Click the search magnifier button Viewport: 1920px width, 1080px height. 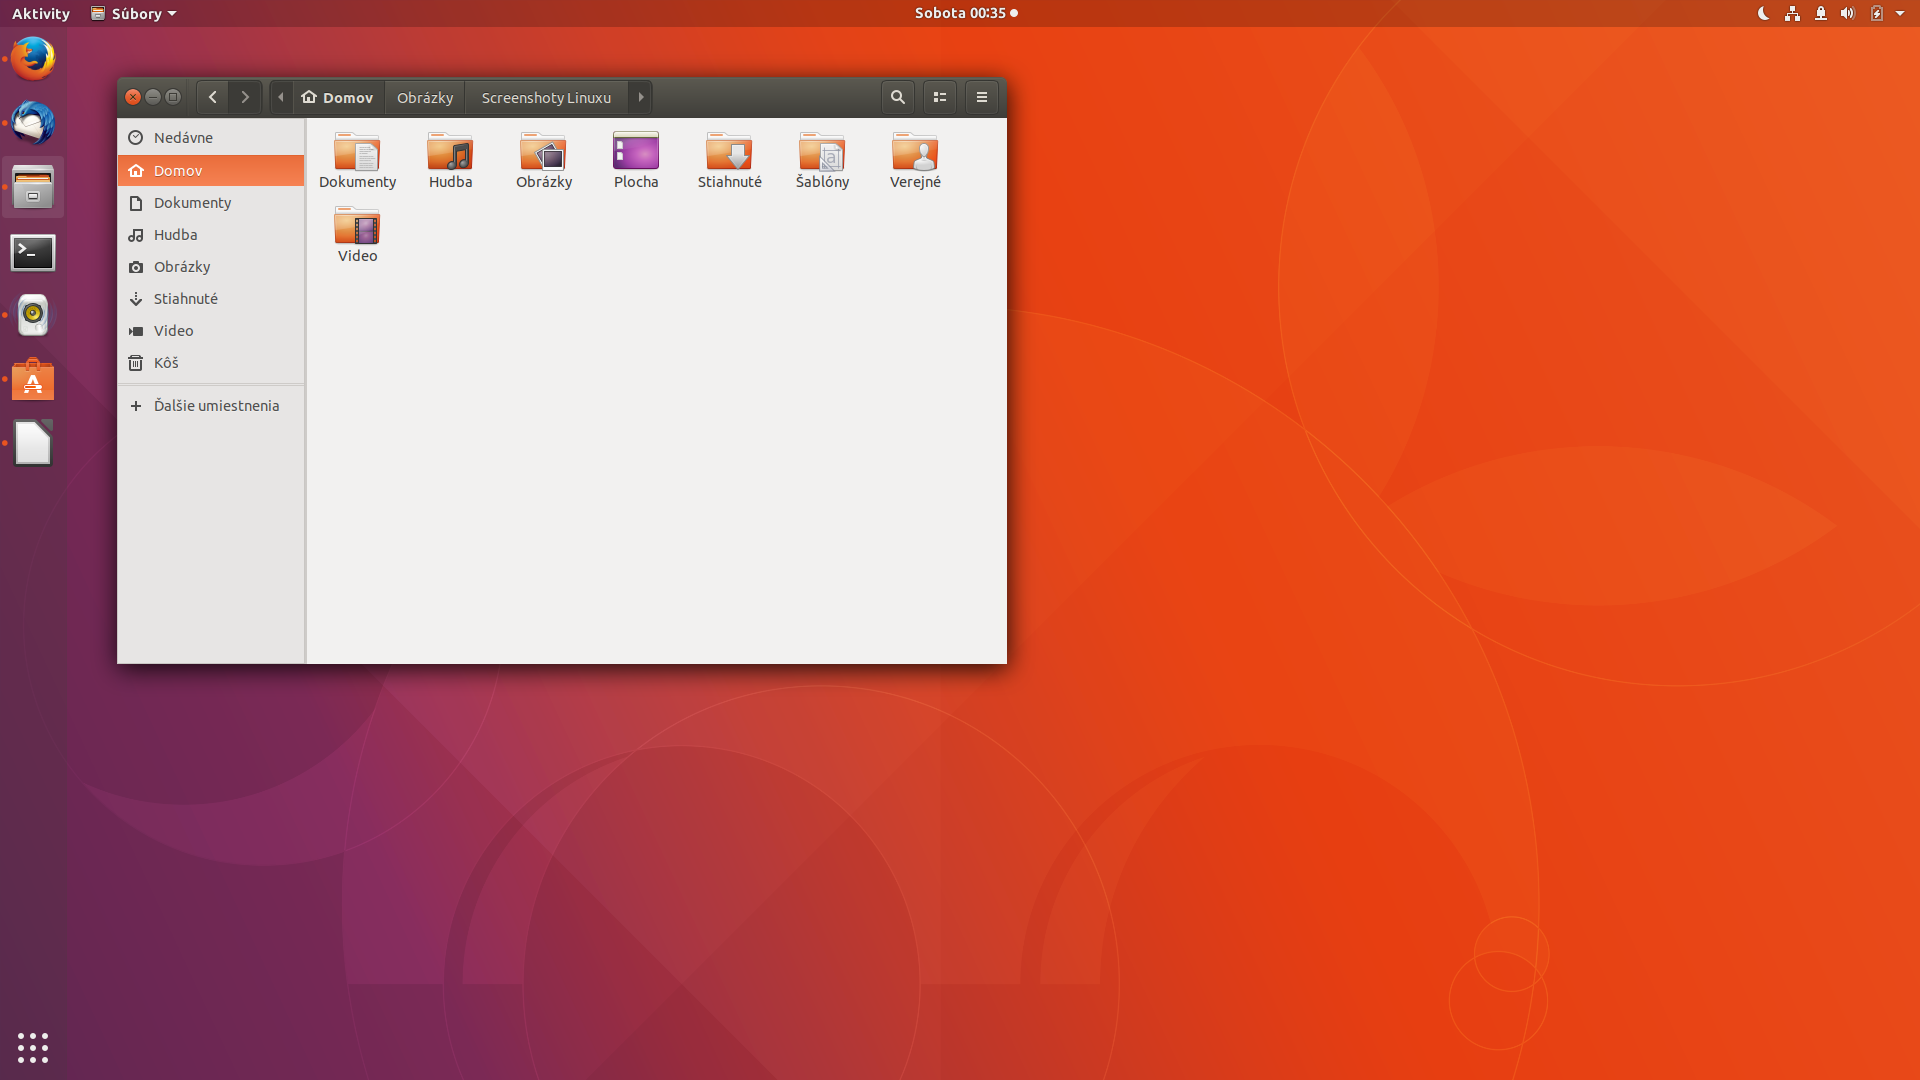tap(898, 97)
